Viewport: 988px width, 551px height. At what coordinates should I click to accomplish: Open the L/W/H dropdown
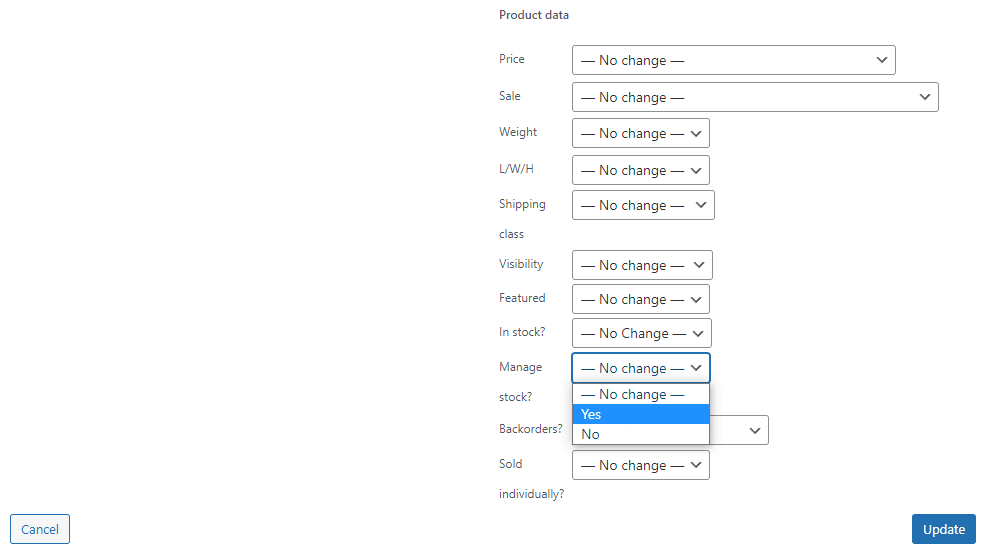coord(640,170)
